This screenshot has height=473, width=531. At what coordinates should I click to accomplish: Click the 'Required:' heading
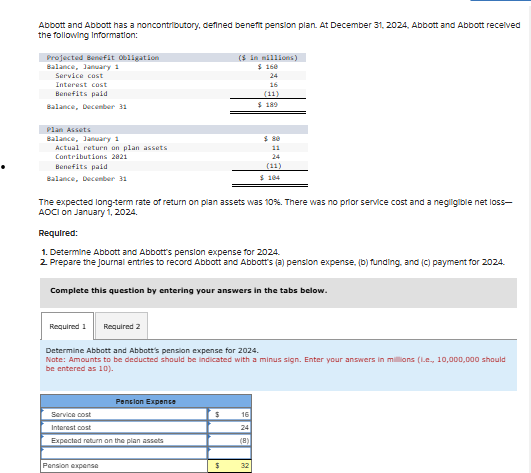(x=58, y=233)
